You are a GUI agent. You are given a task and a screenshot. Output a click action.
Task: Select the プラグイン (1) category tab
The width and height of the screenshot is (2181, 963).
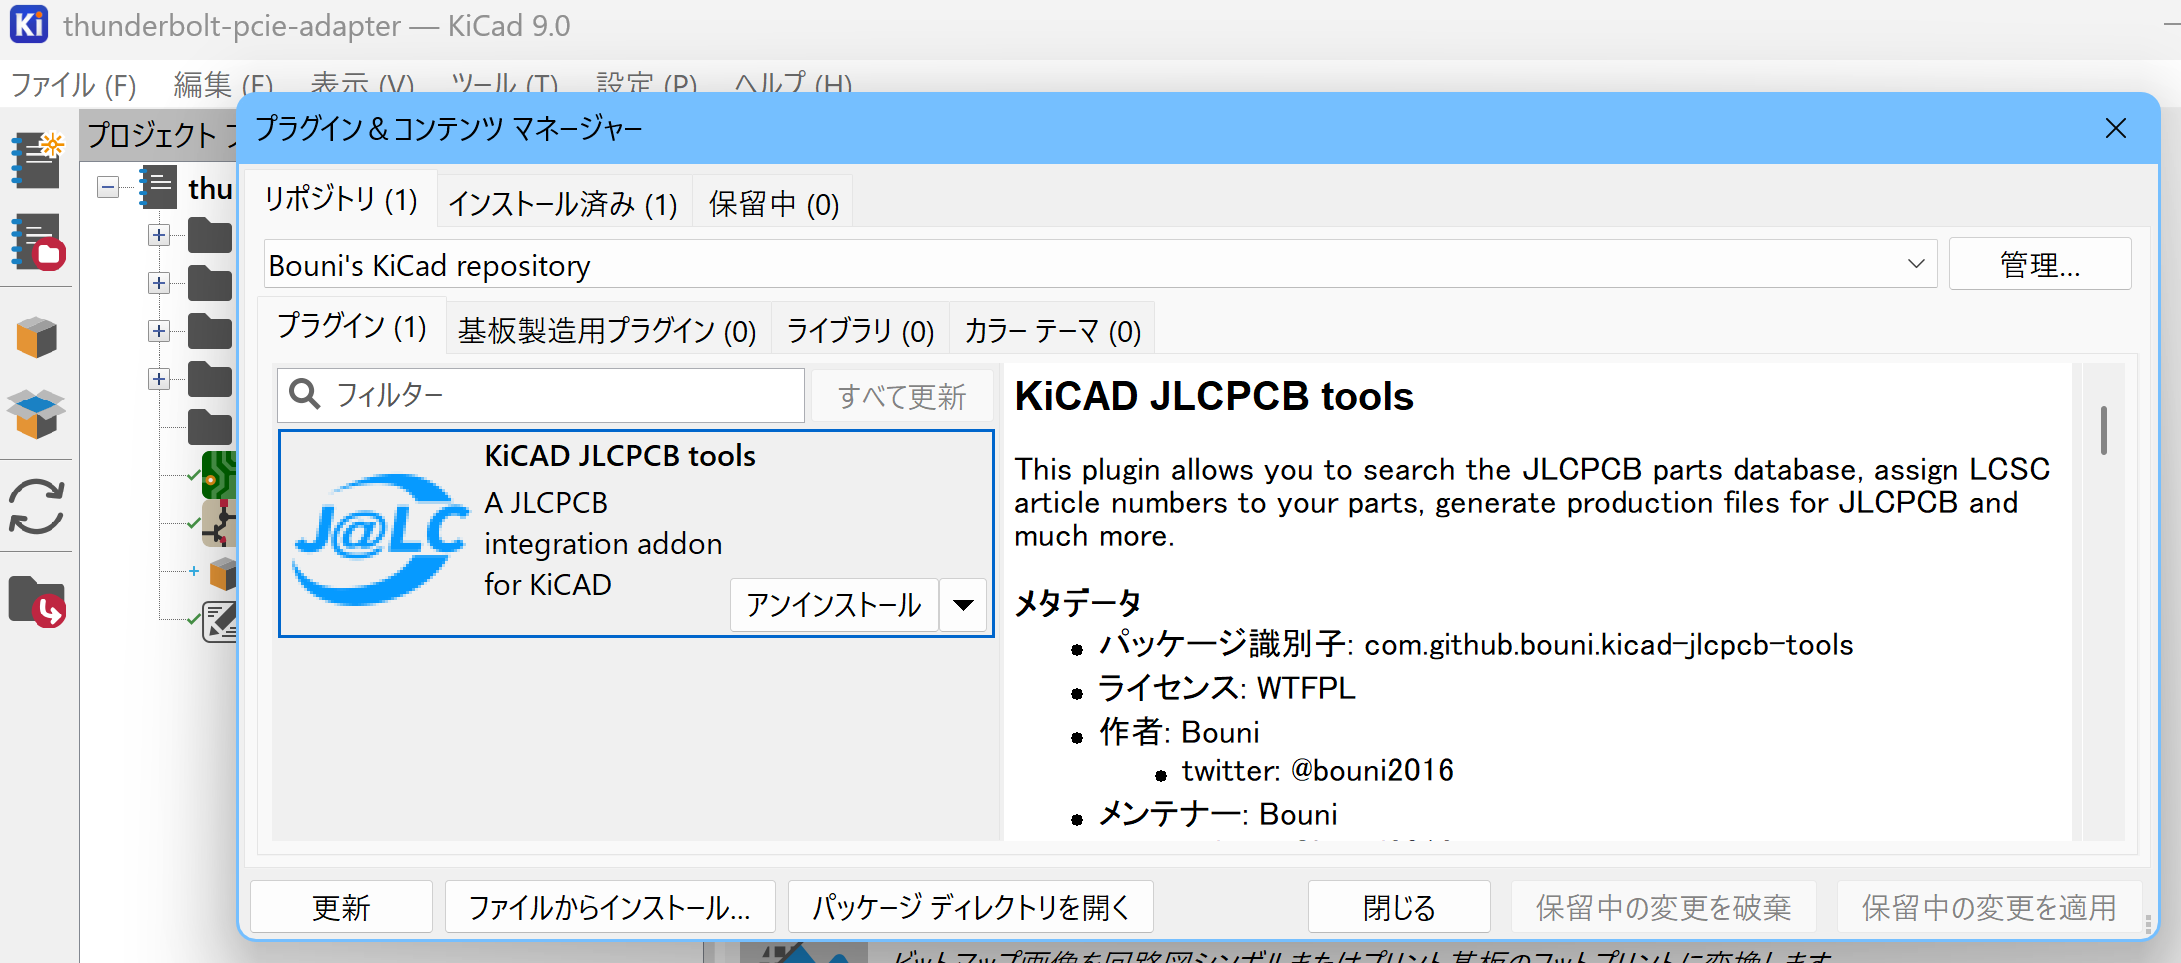pyautogui.click(x=352, y=326)
